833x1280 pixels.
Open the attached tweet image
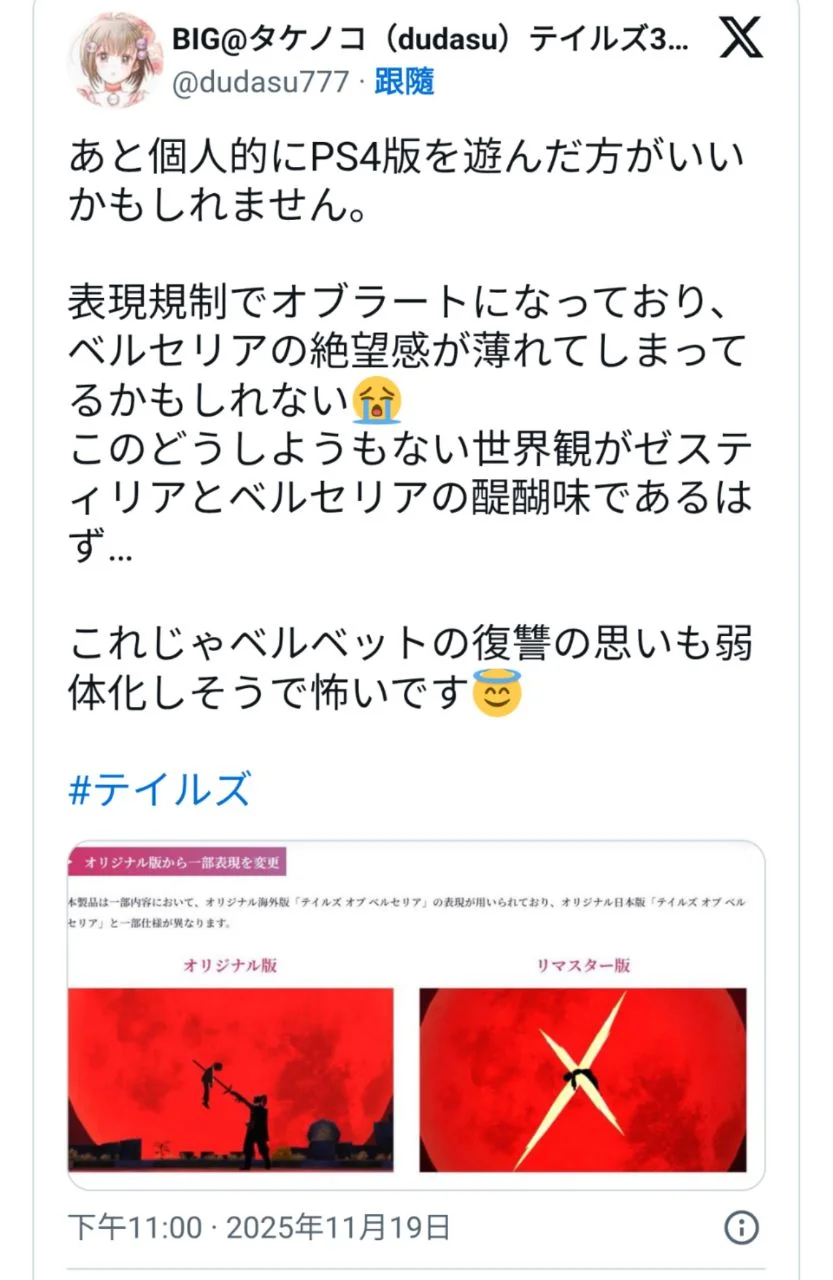(416, 1014)
